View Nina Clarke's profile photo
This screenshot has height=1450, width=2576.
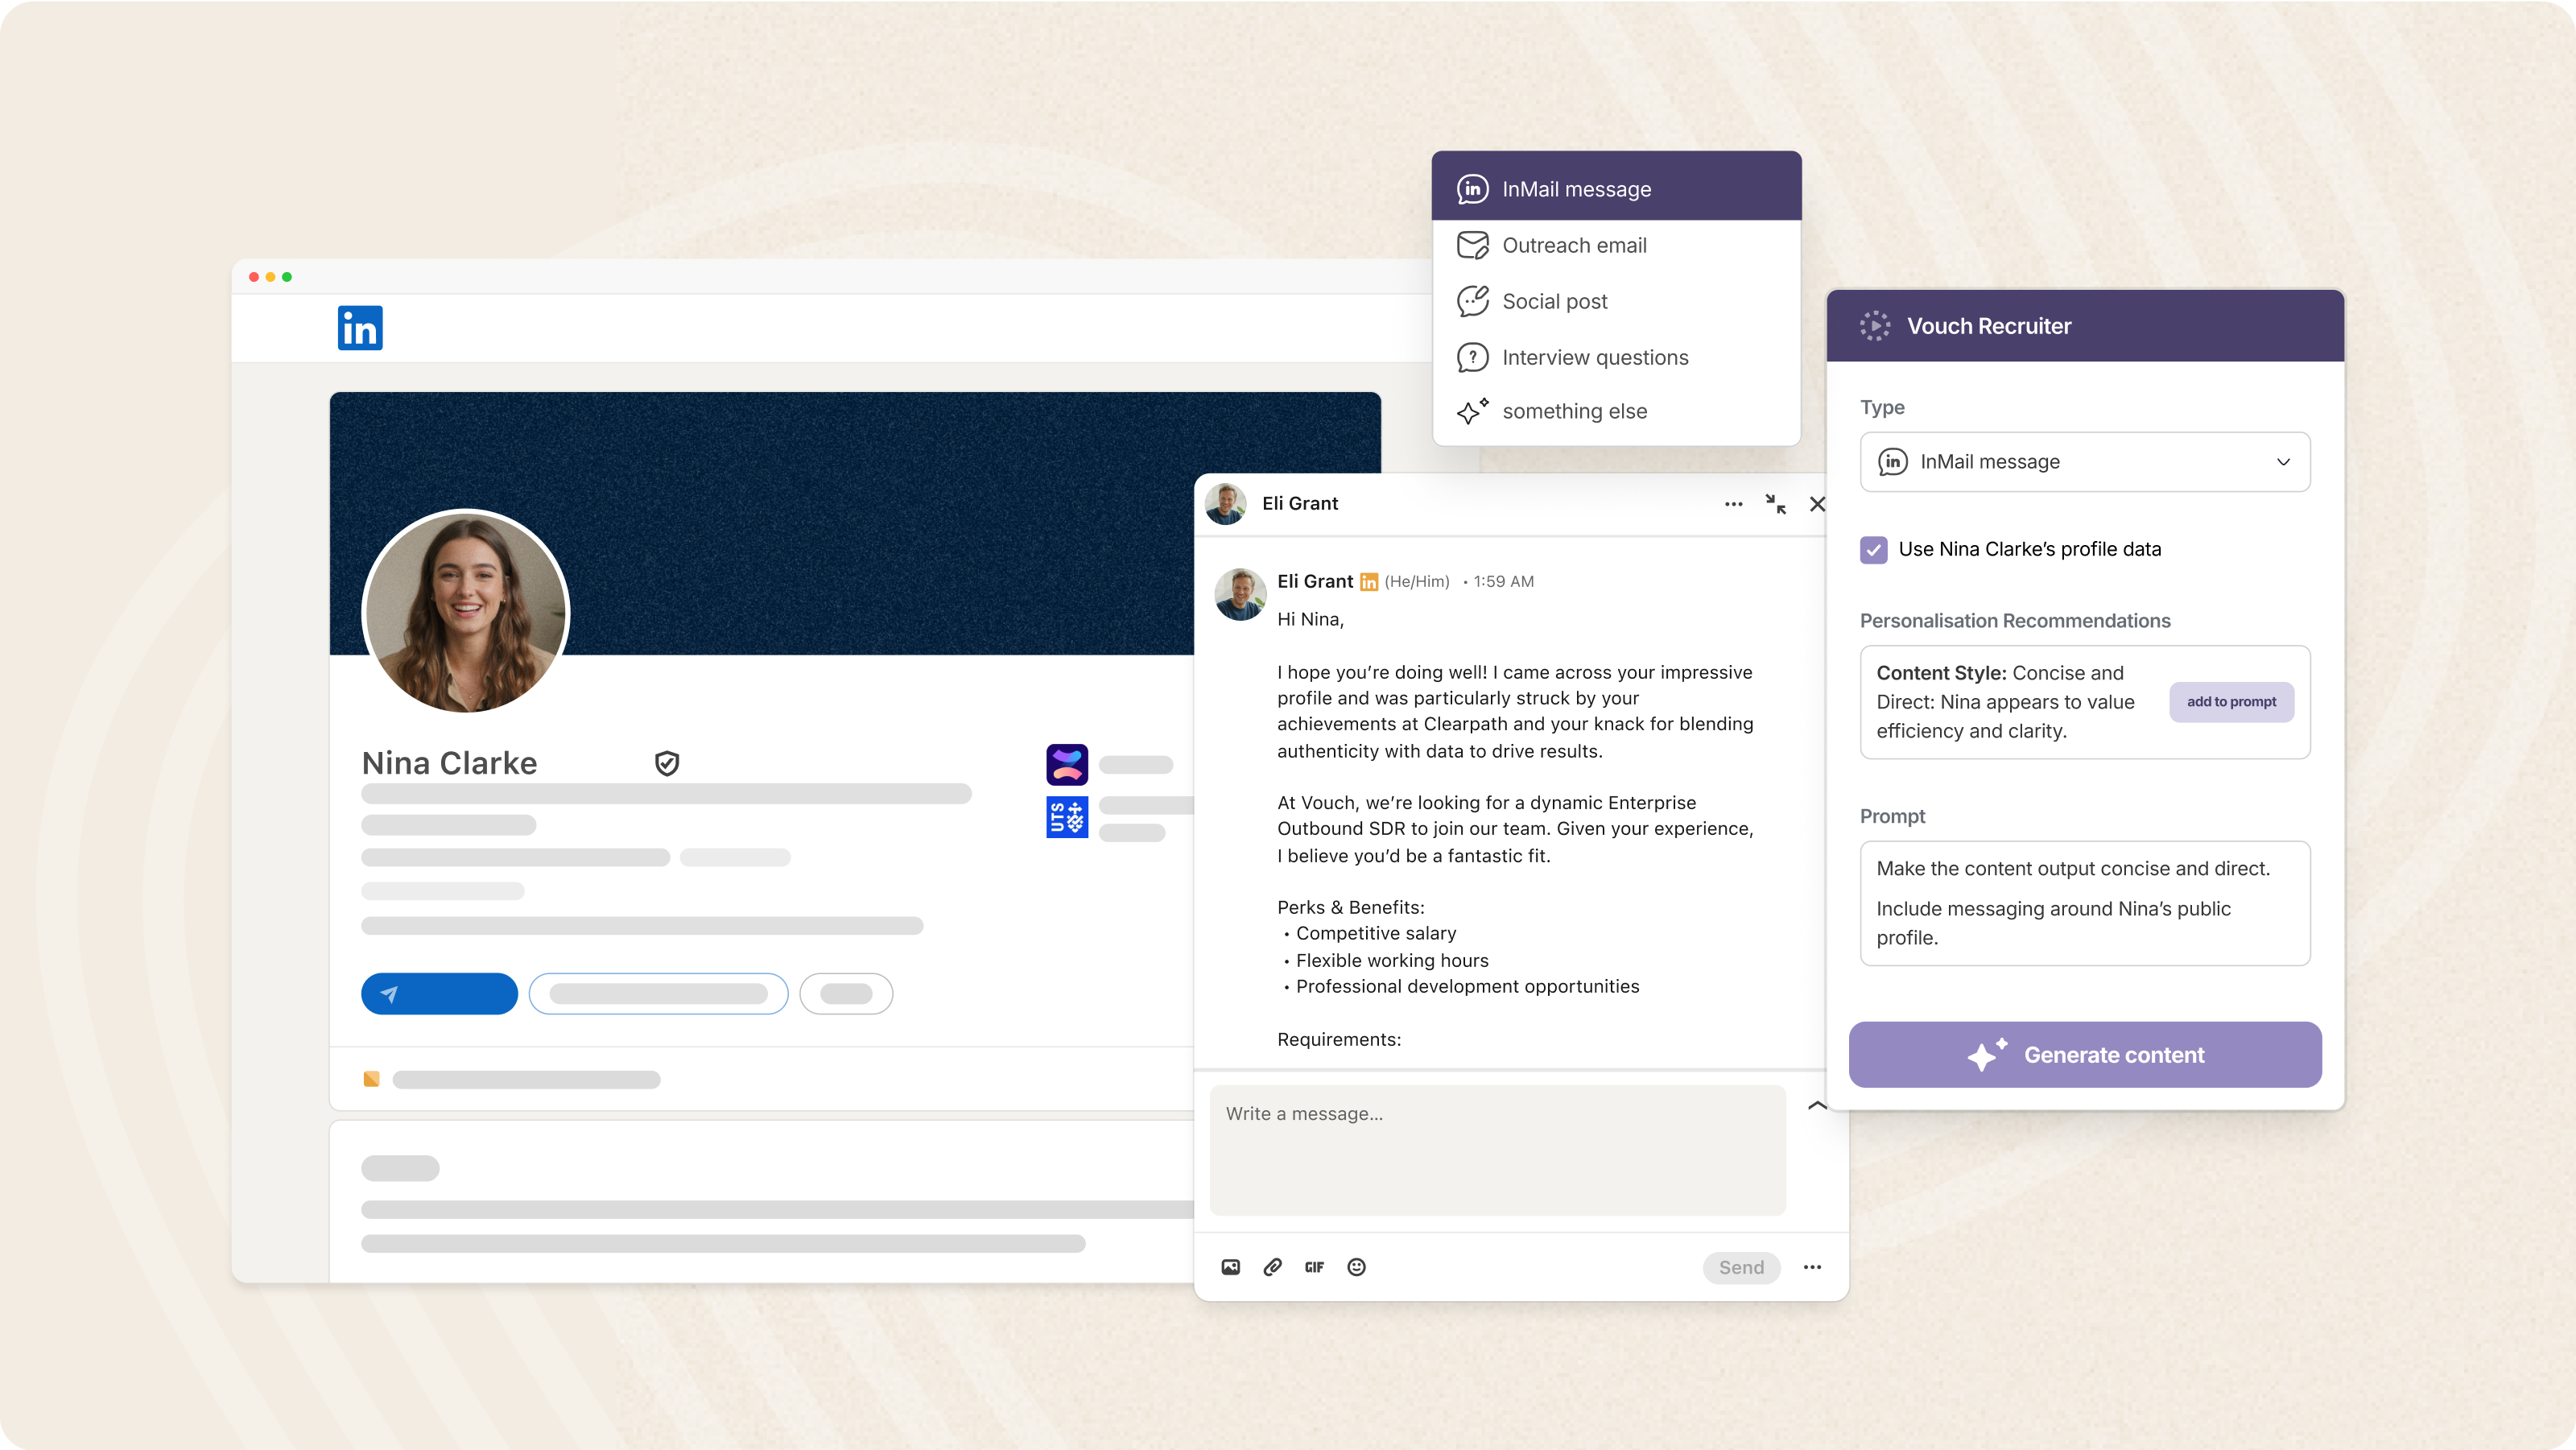click(x=466, y=611)
